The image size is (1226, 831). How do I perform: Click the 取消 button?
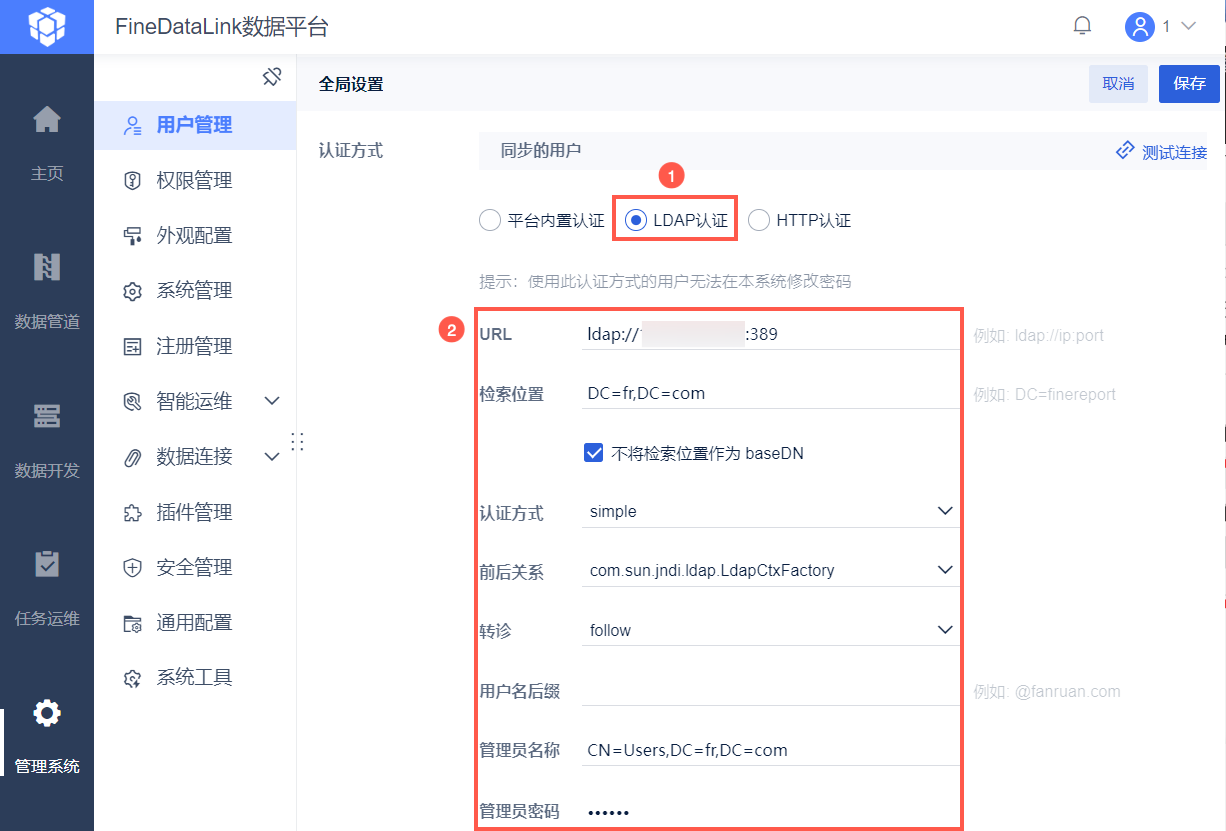click(x=1118, y=84)
